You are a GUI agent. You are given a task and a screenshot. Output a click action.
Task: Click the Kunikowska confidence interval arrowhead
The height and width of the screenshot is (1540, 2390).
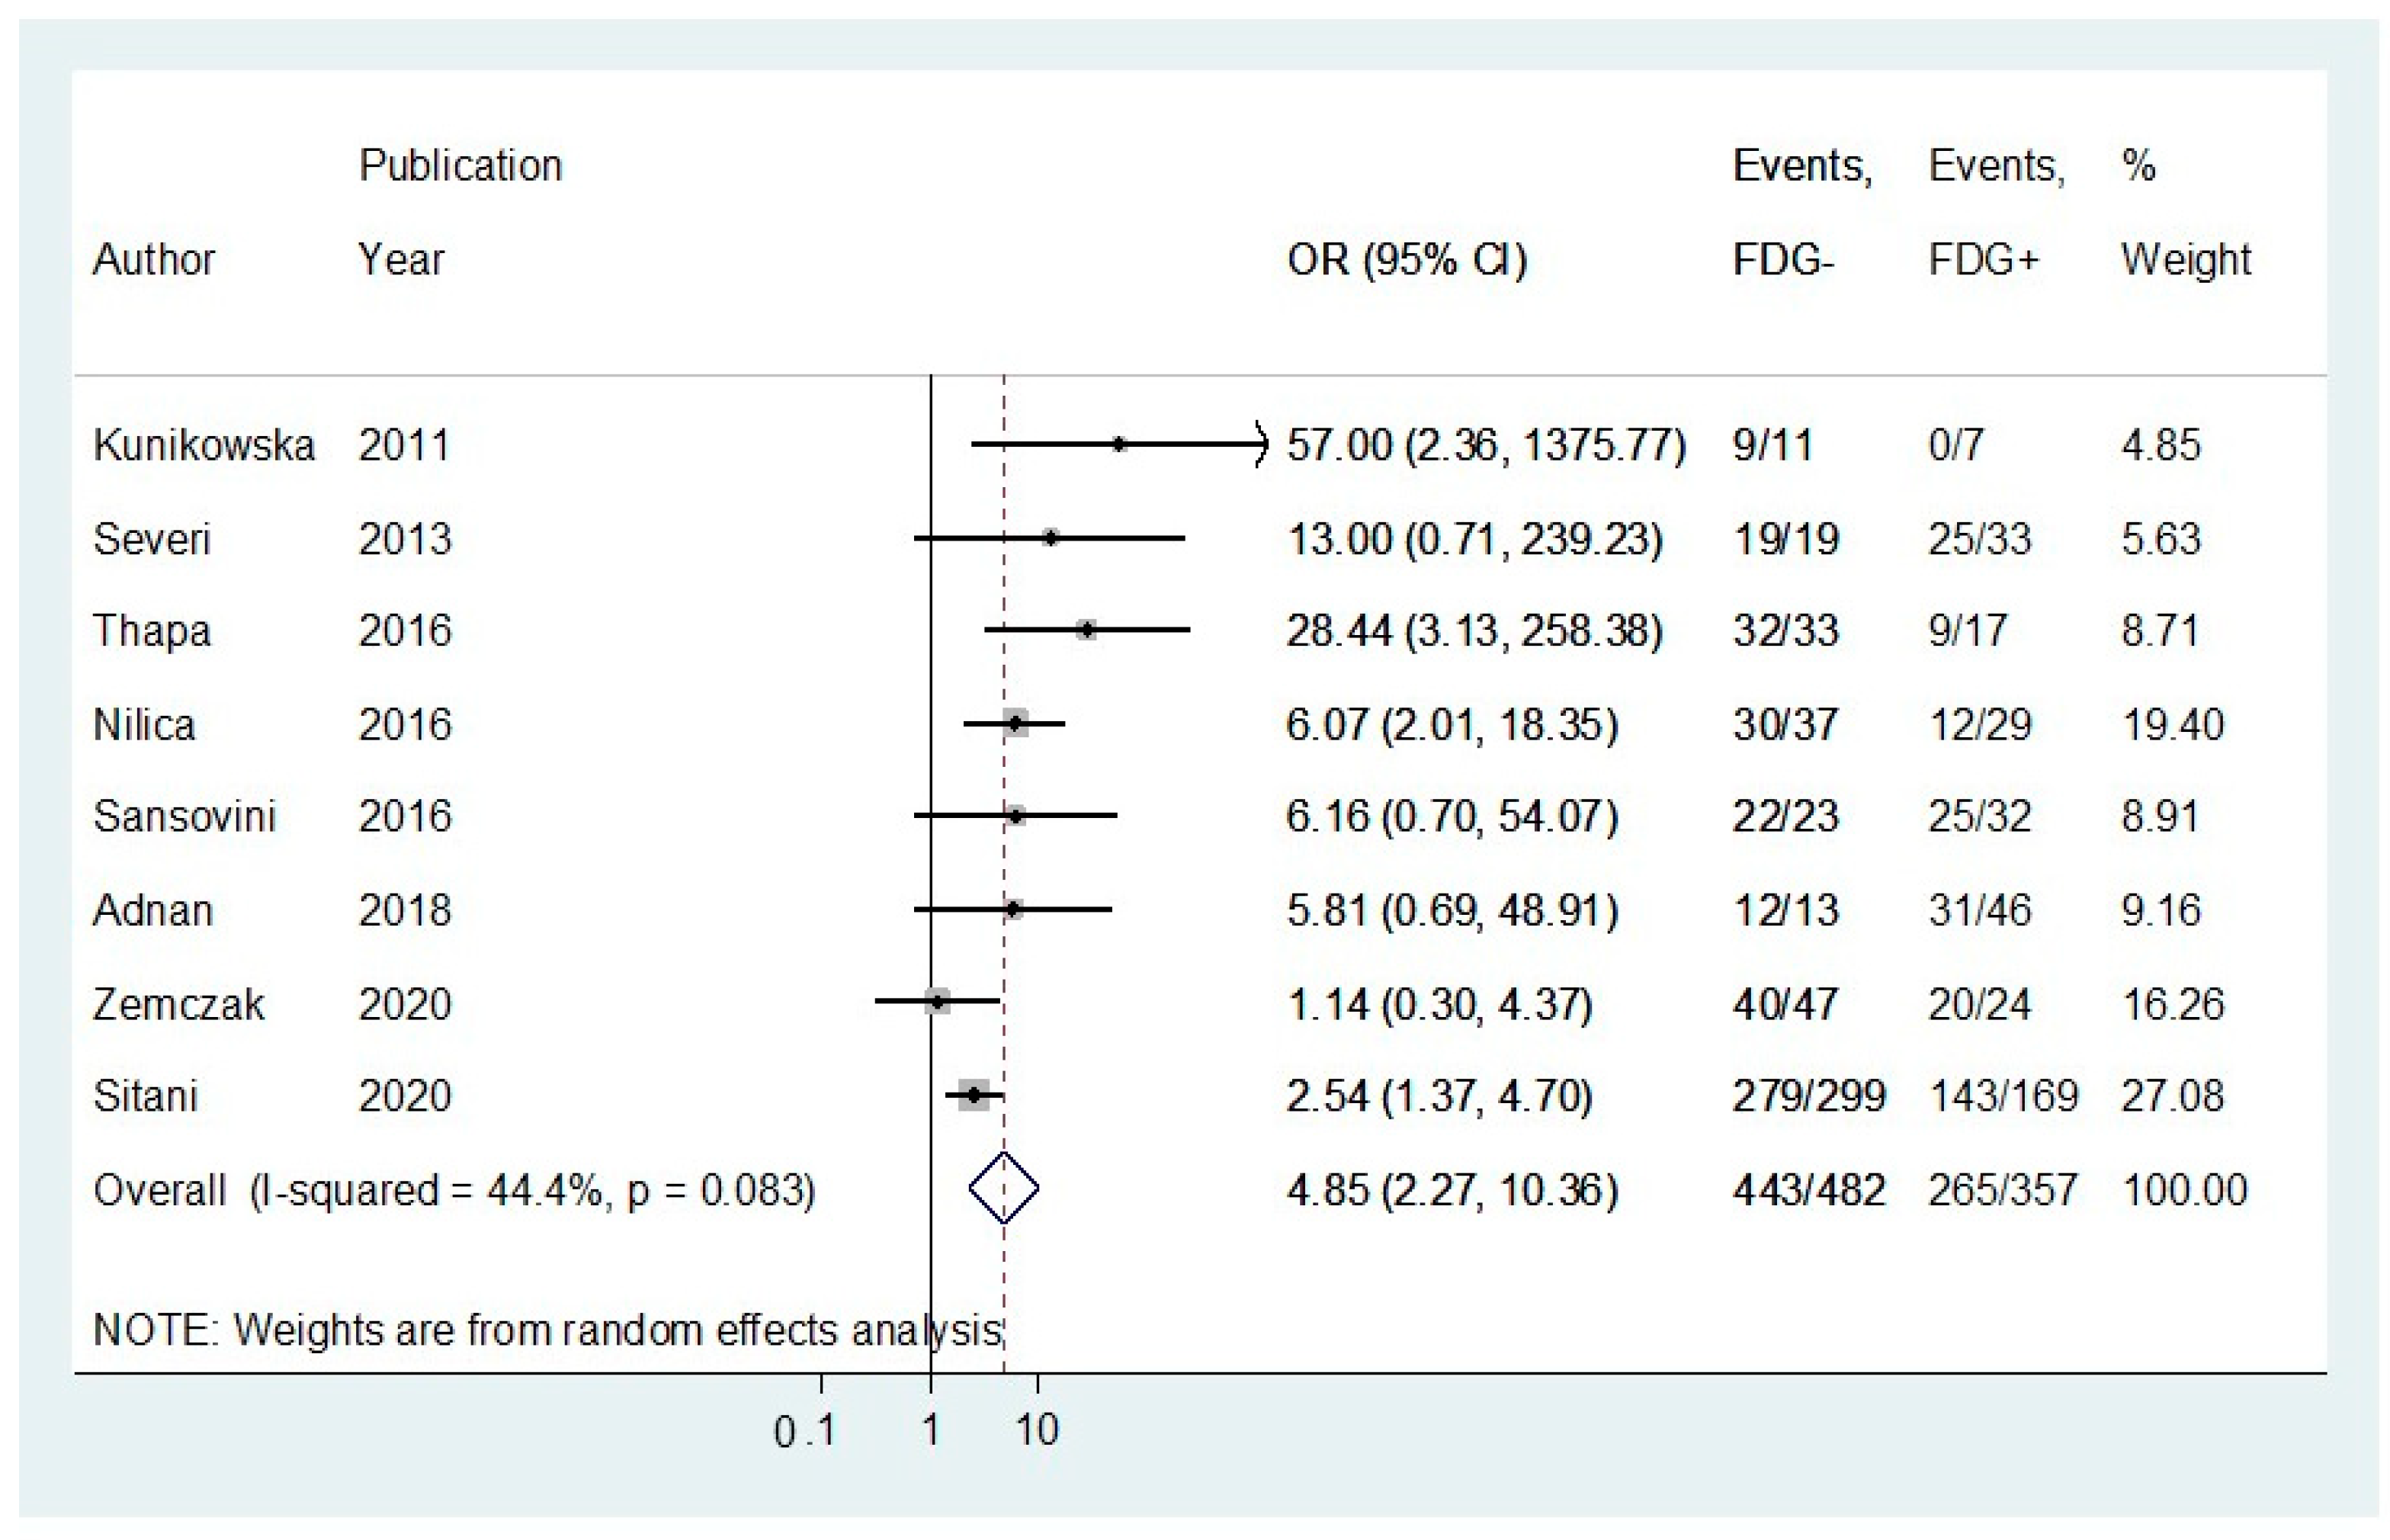click(1260, 444)
